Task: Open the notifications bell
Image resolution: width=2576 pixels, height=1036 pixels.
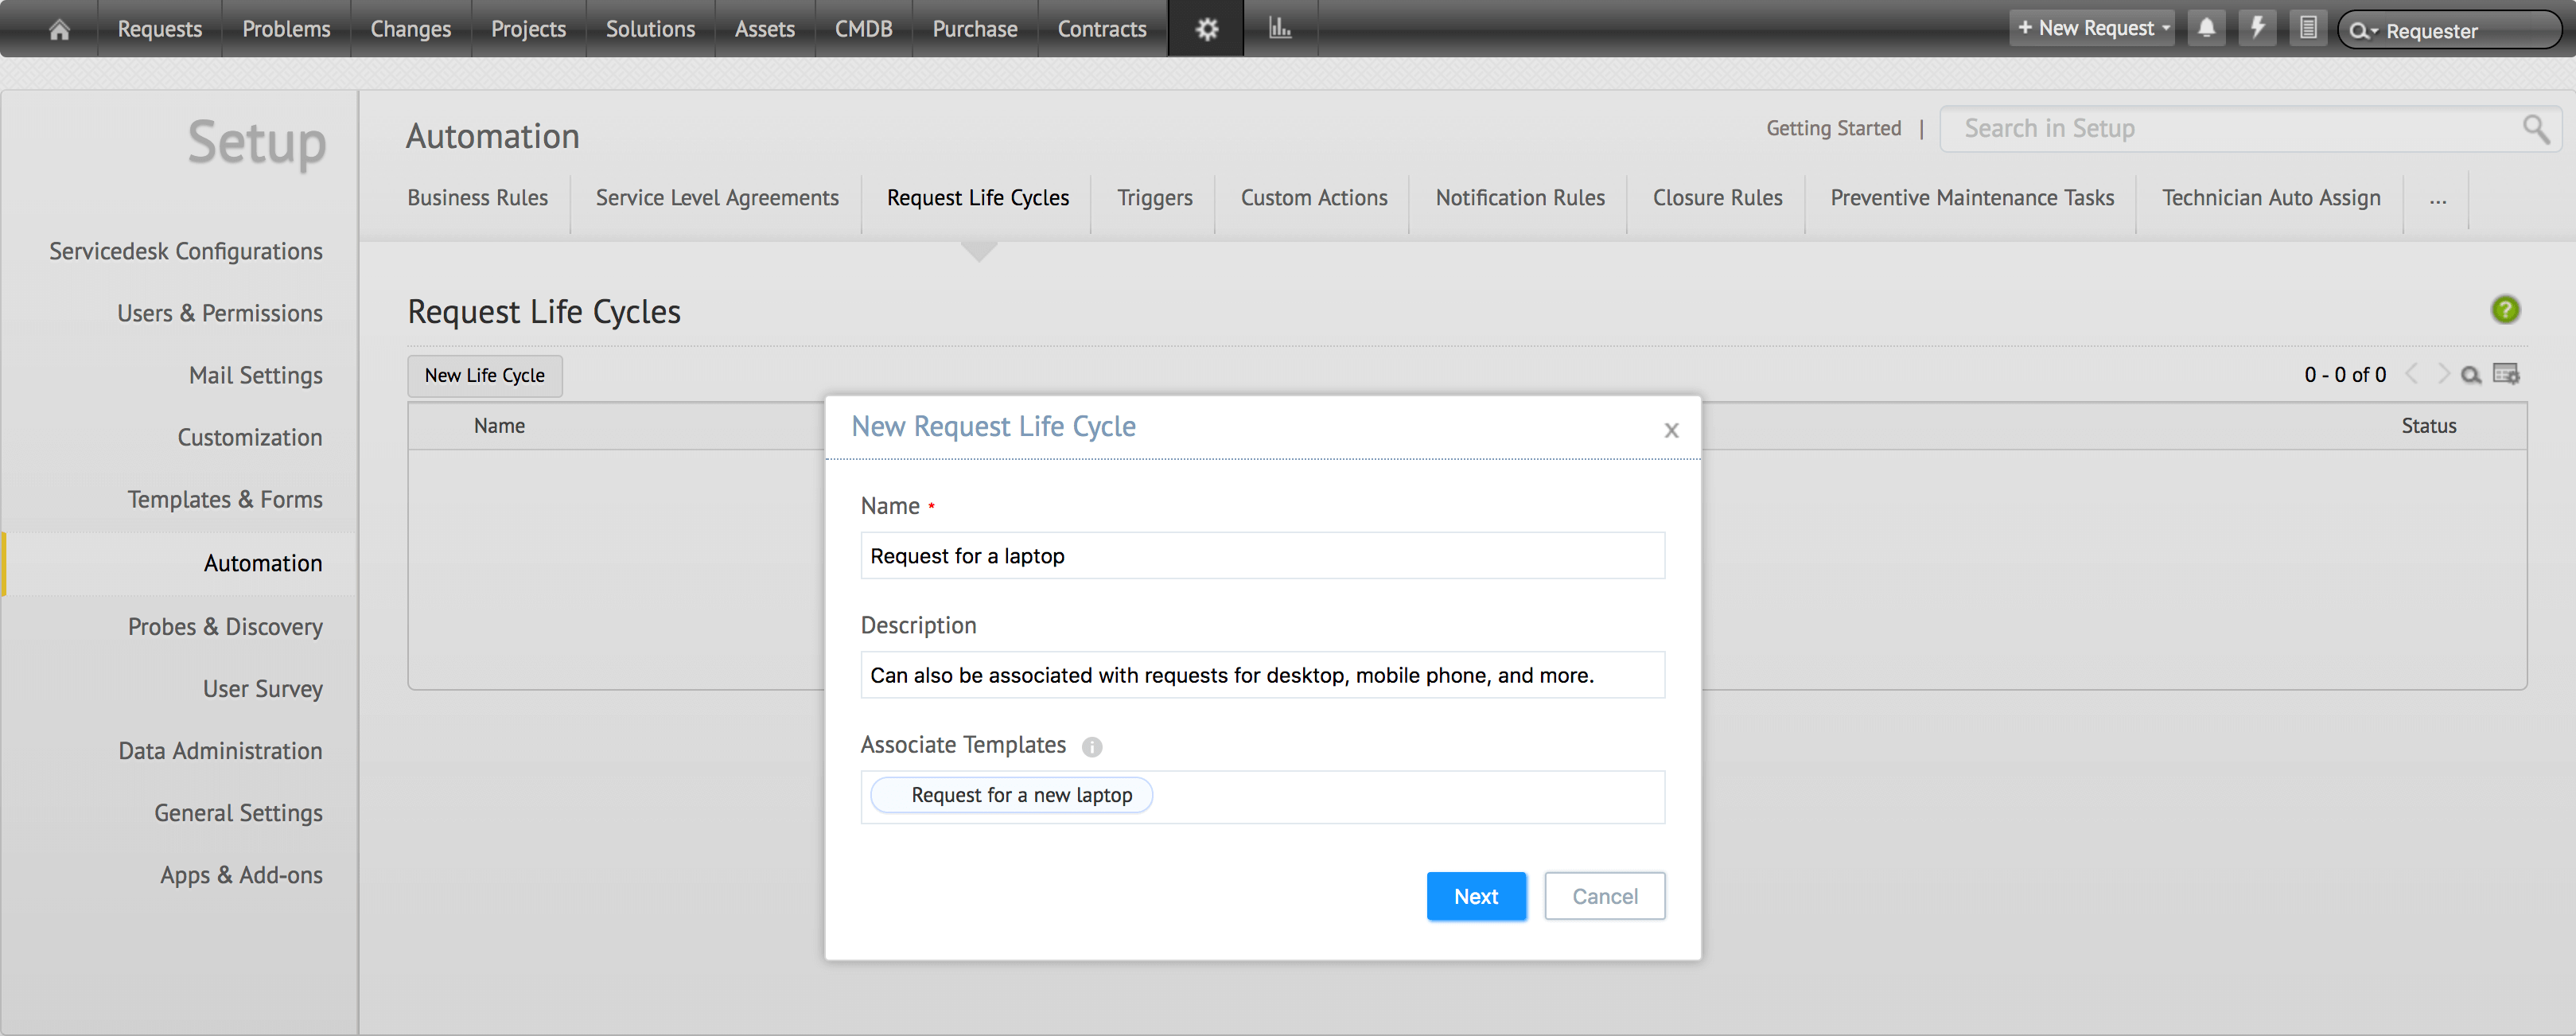Action: point(2206,28)
